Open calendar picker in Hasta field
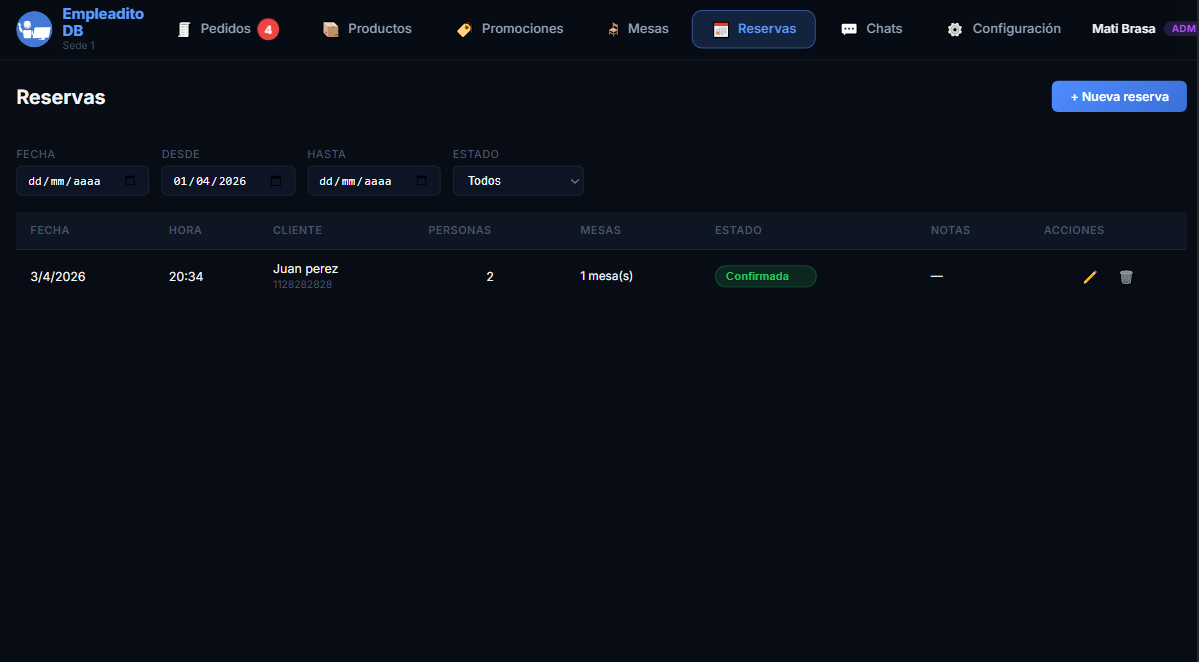The height and width of the screenshot is (662, 1199). (421, 181)
